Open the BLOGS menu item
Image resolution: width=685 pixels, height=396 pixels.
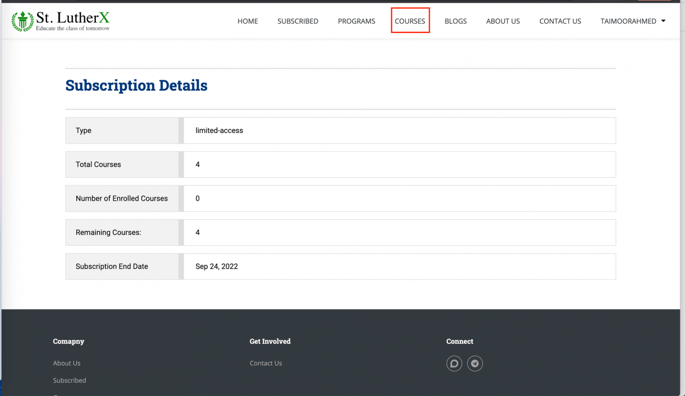click(x=456, y=21)
